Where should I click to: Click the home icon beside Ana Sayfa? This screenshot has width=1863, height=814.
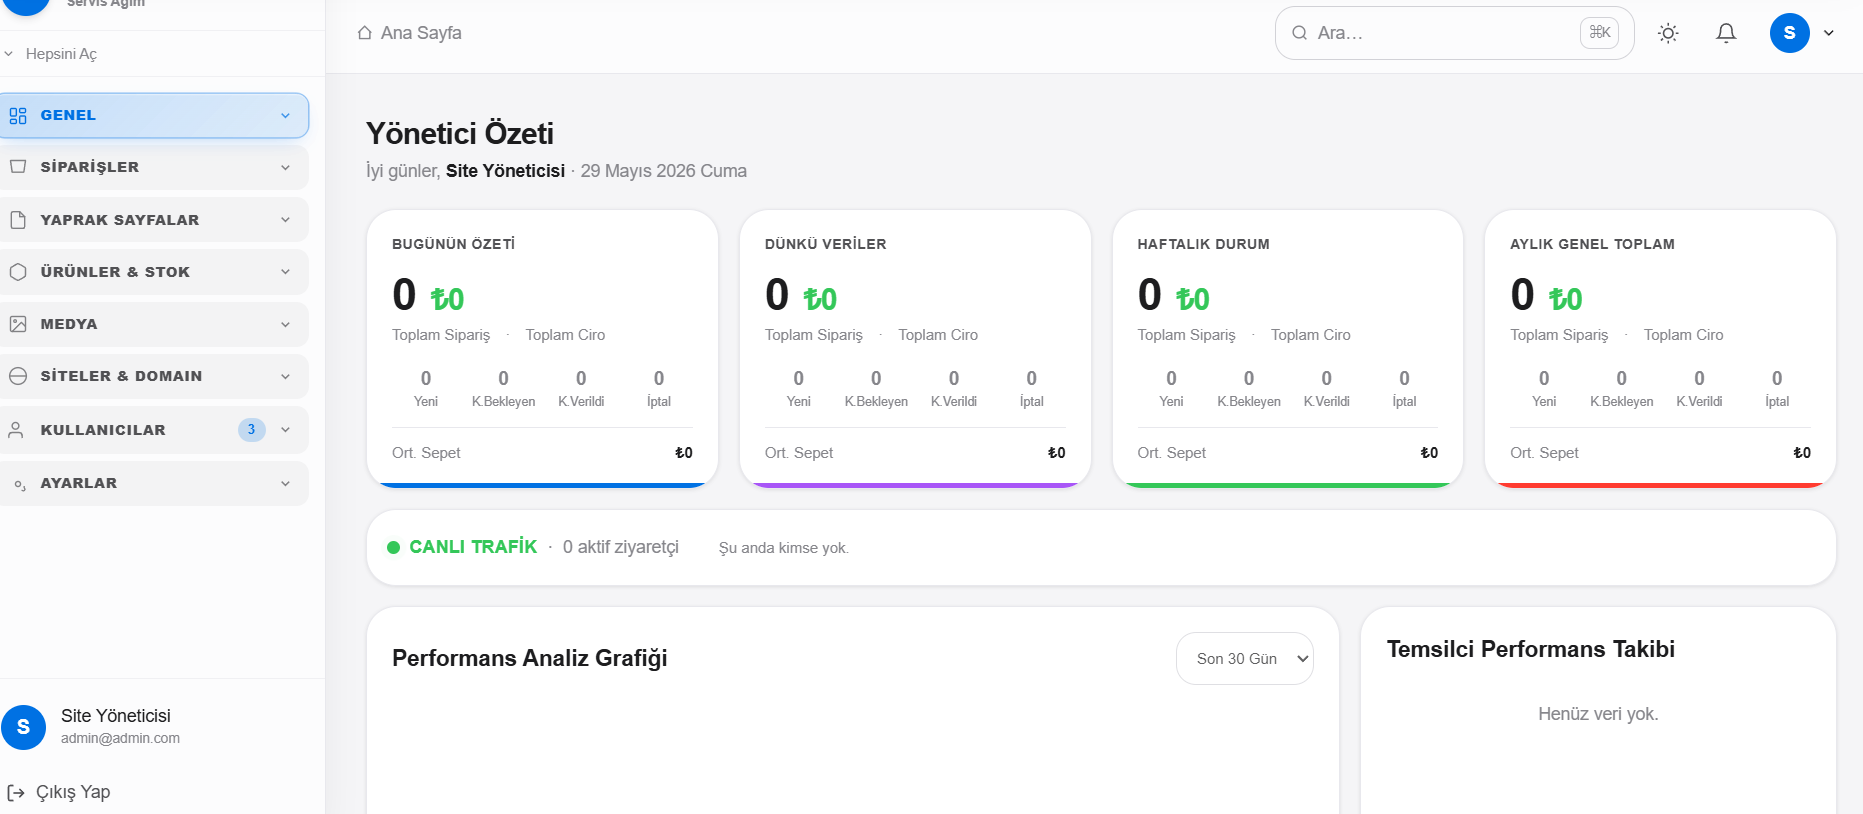click(365, 33)
